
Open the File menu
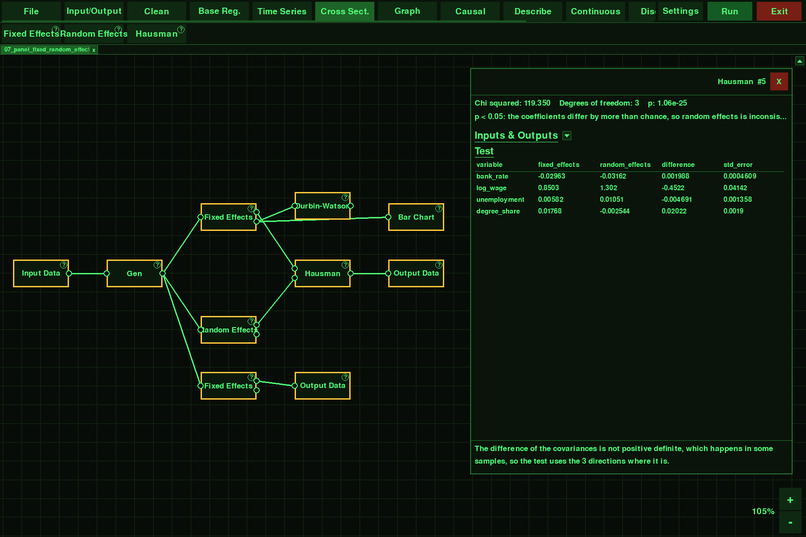(31, 11)
